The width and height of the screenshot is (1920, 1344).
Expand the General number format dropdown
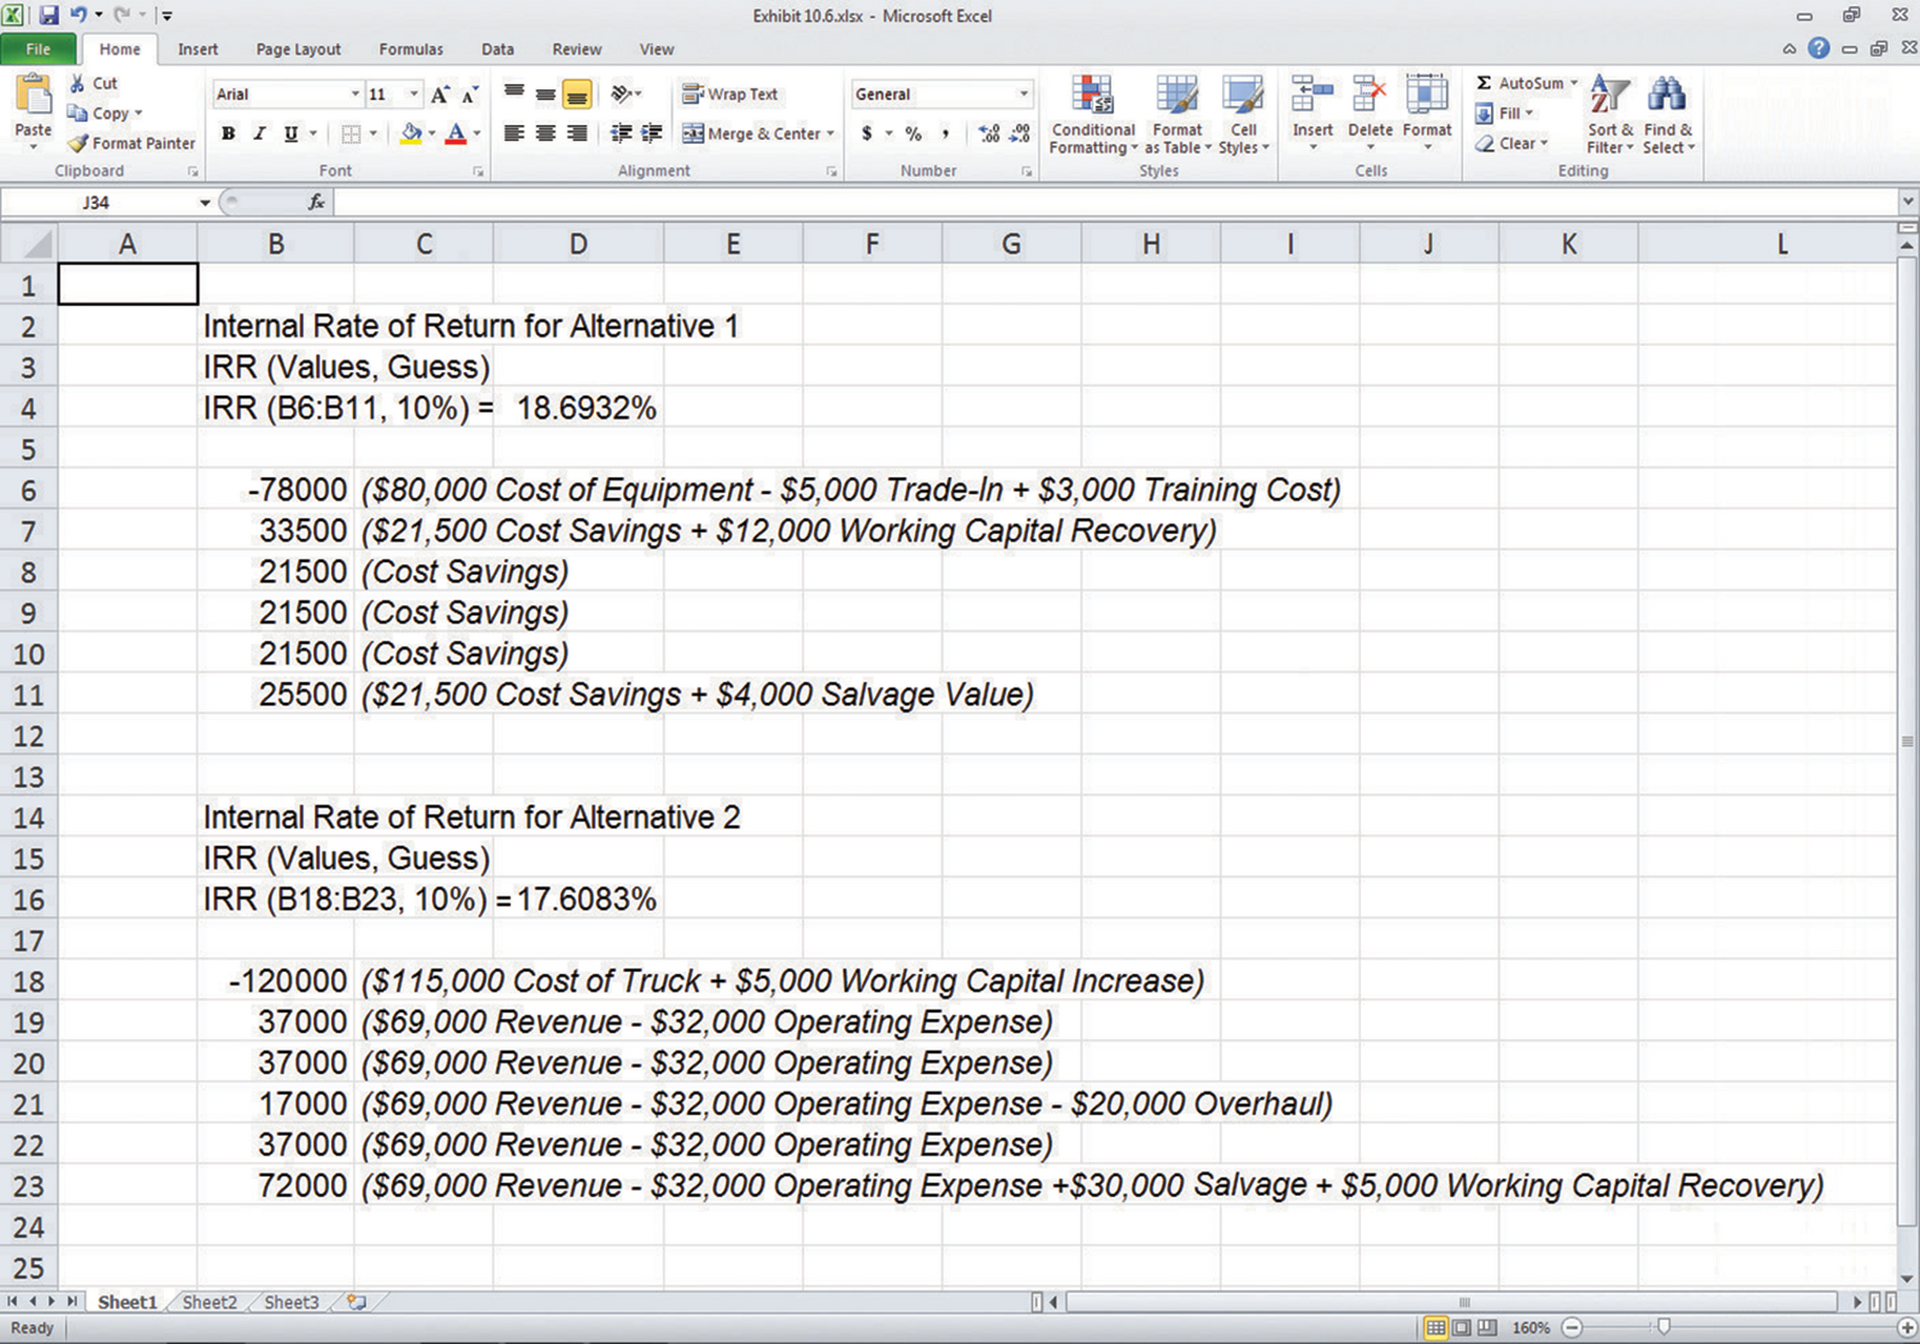(x=1023, y=94)
